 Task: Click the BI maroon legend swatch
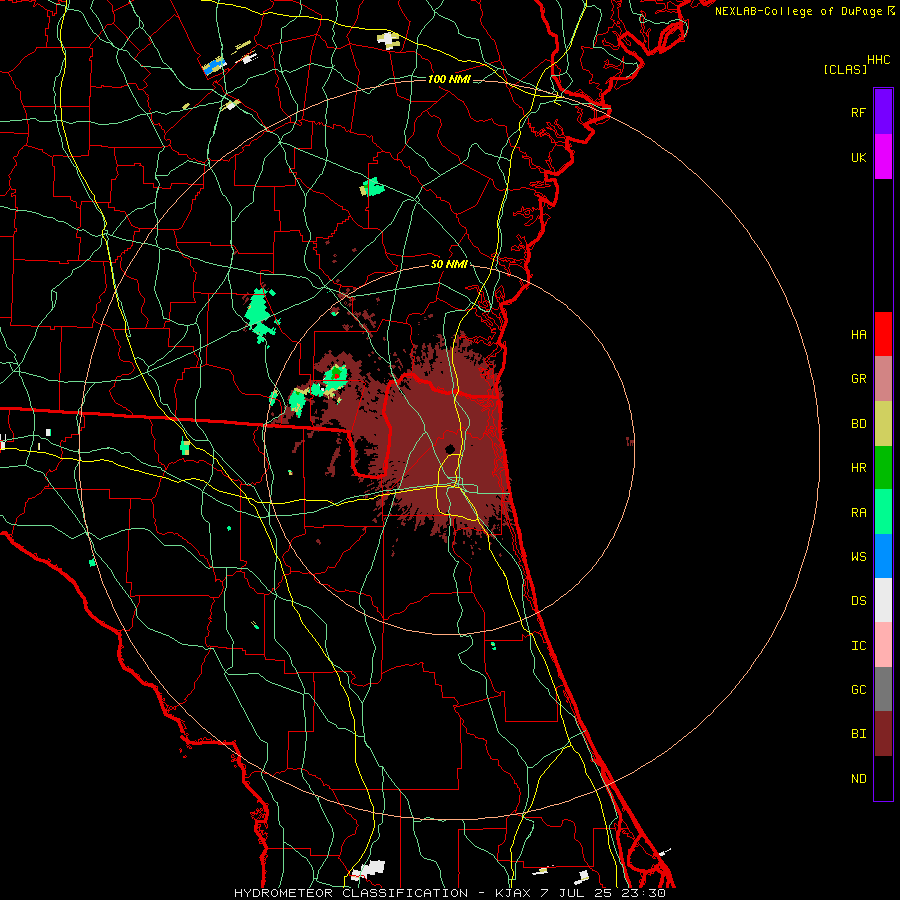click(x=883, y=734)
